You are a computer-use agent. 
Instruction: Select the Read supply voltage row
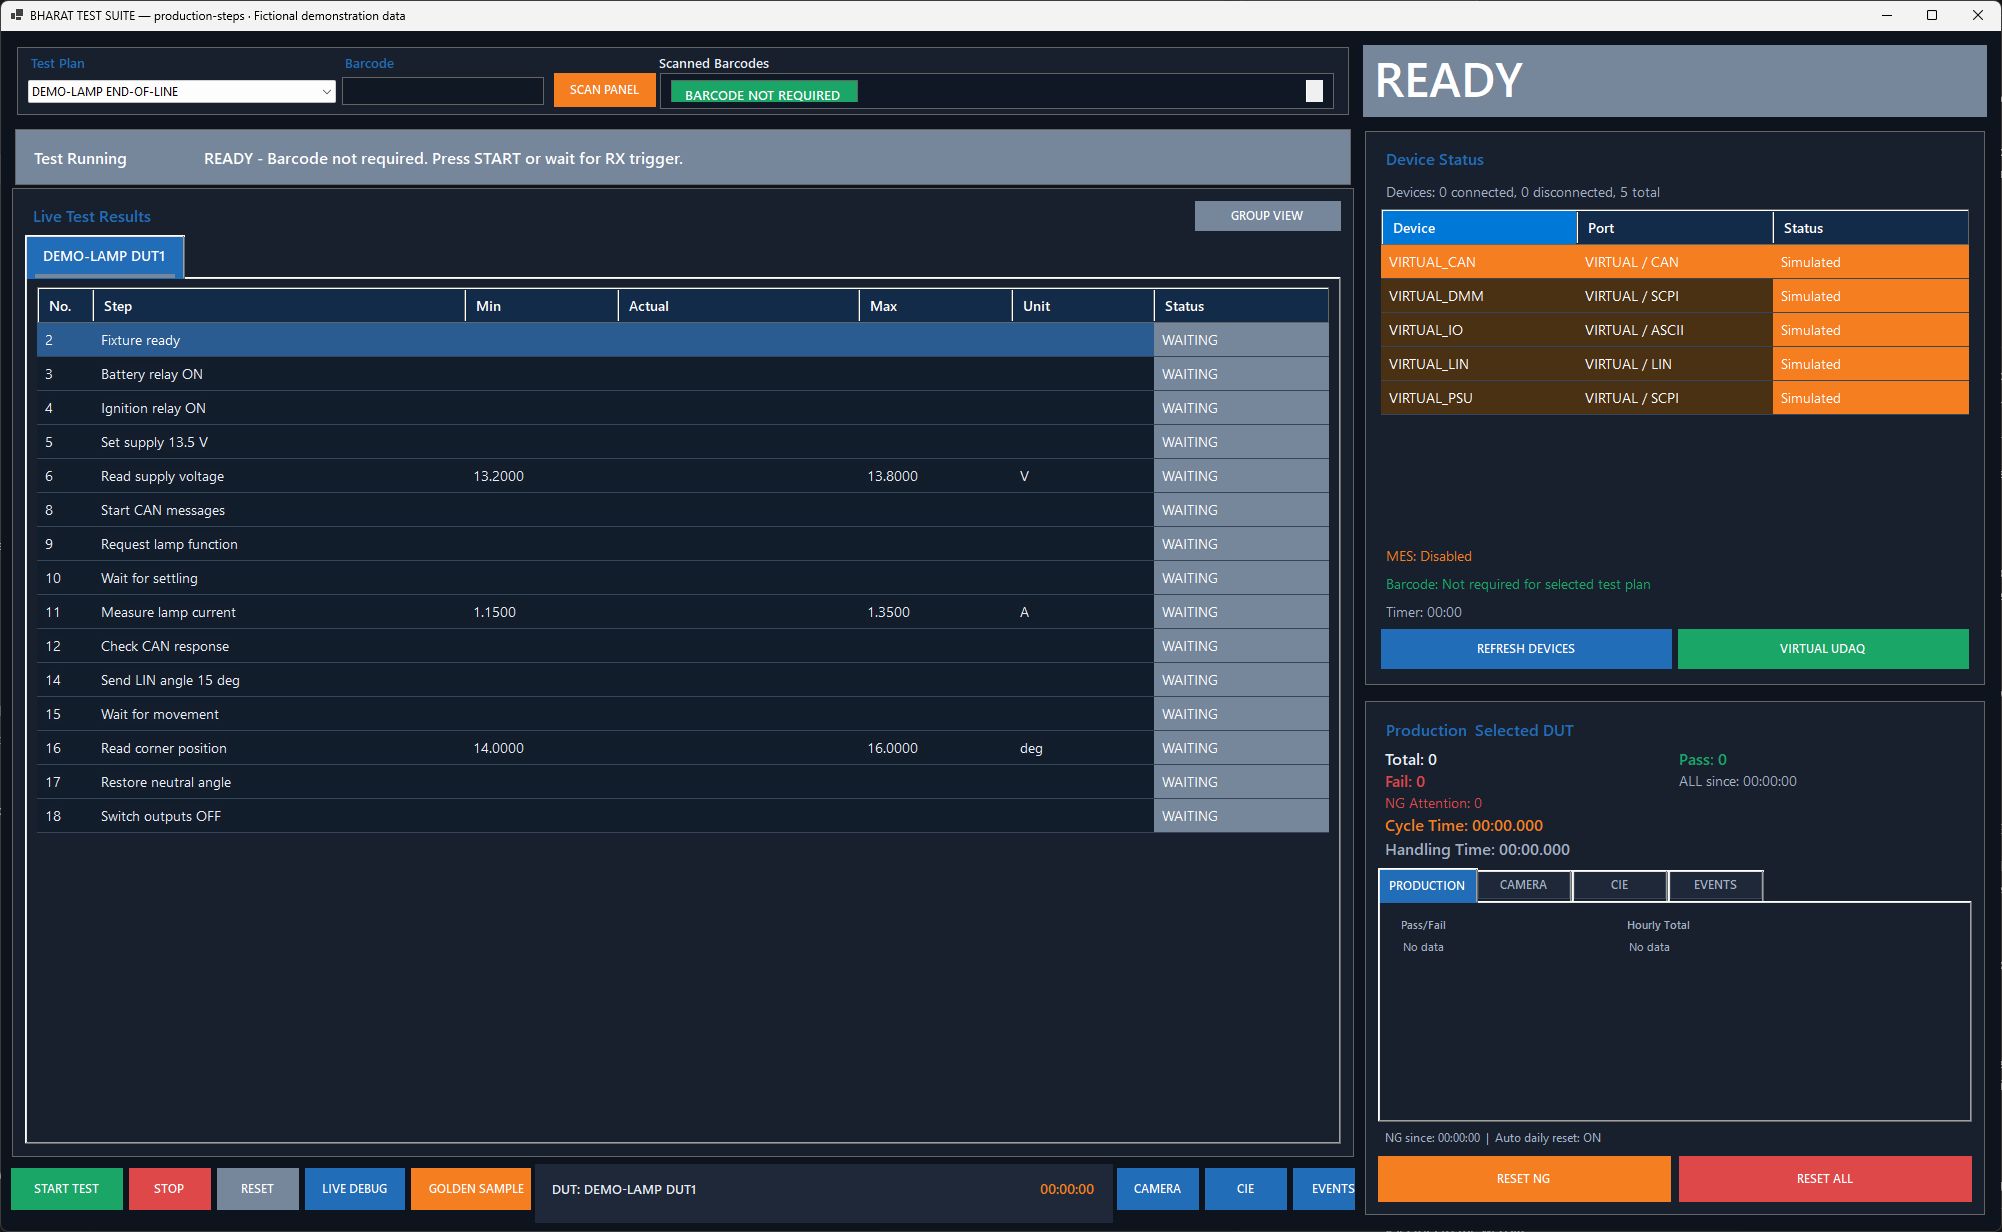pyautogui.click(x=683, y=476)
